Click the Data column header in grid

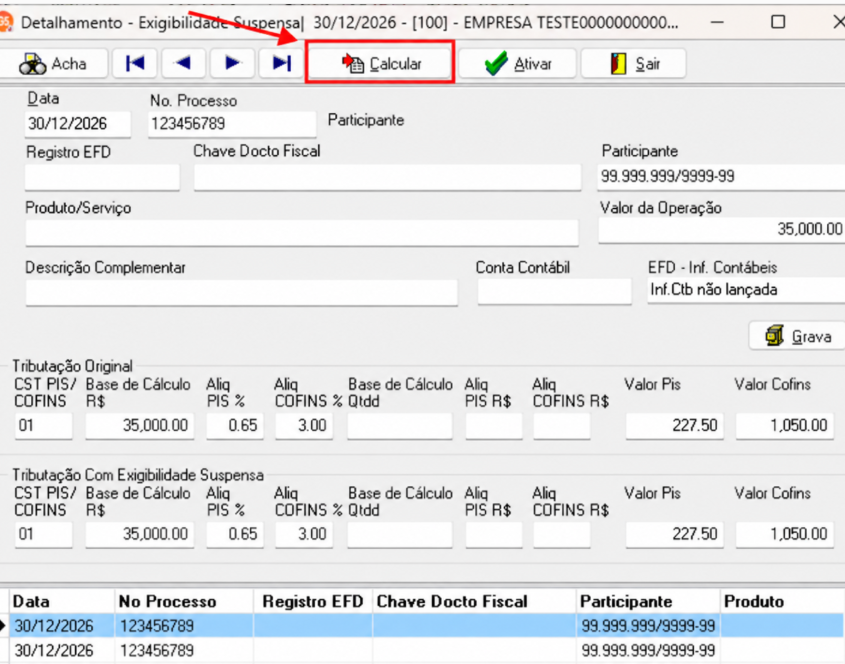(x=62, y=601)
